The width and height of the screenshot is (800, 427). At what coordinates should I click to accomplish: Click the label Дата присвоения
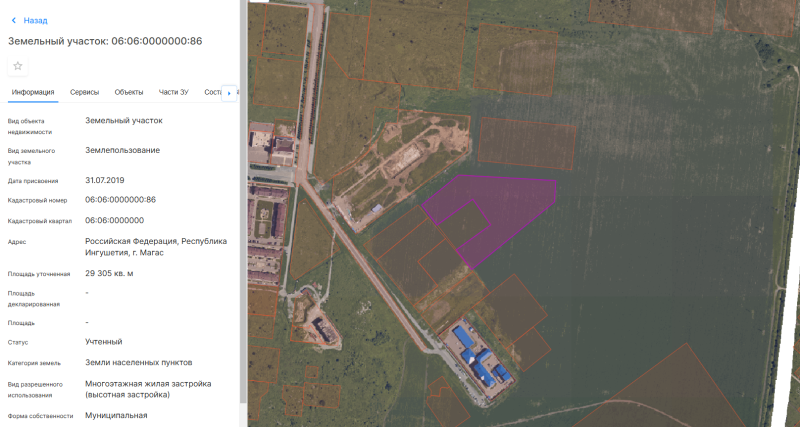click(33, 181)
